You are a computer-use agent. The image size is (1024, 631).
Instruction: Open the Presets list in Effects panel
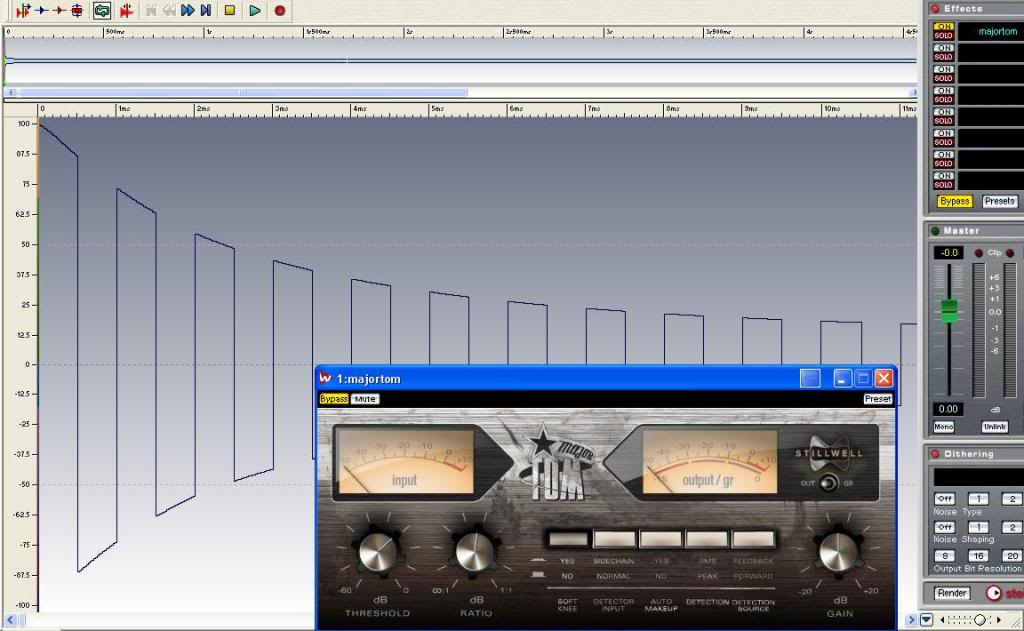click(999, 201)
